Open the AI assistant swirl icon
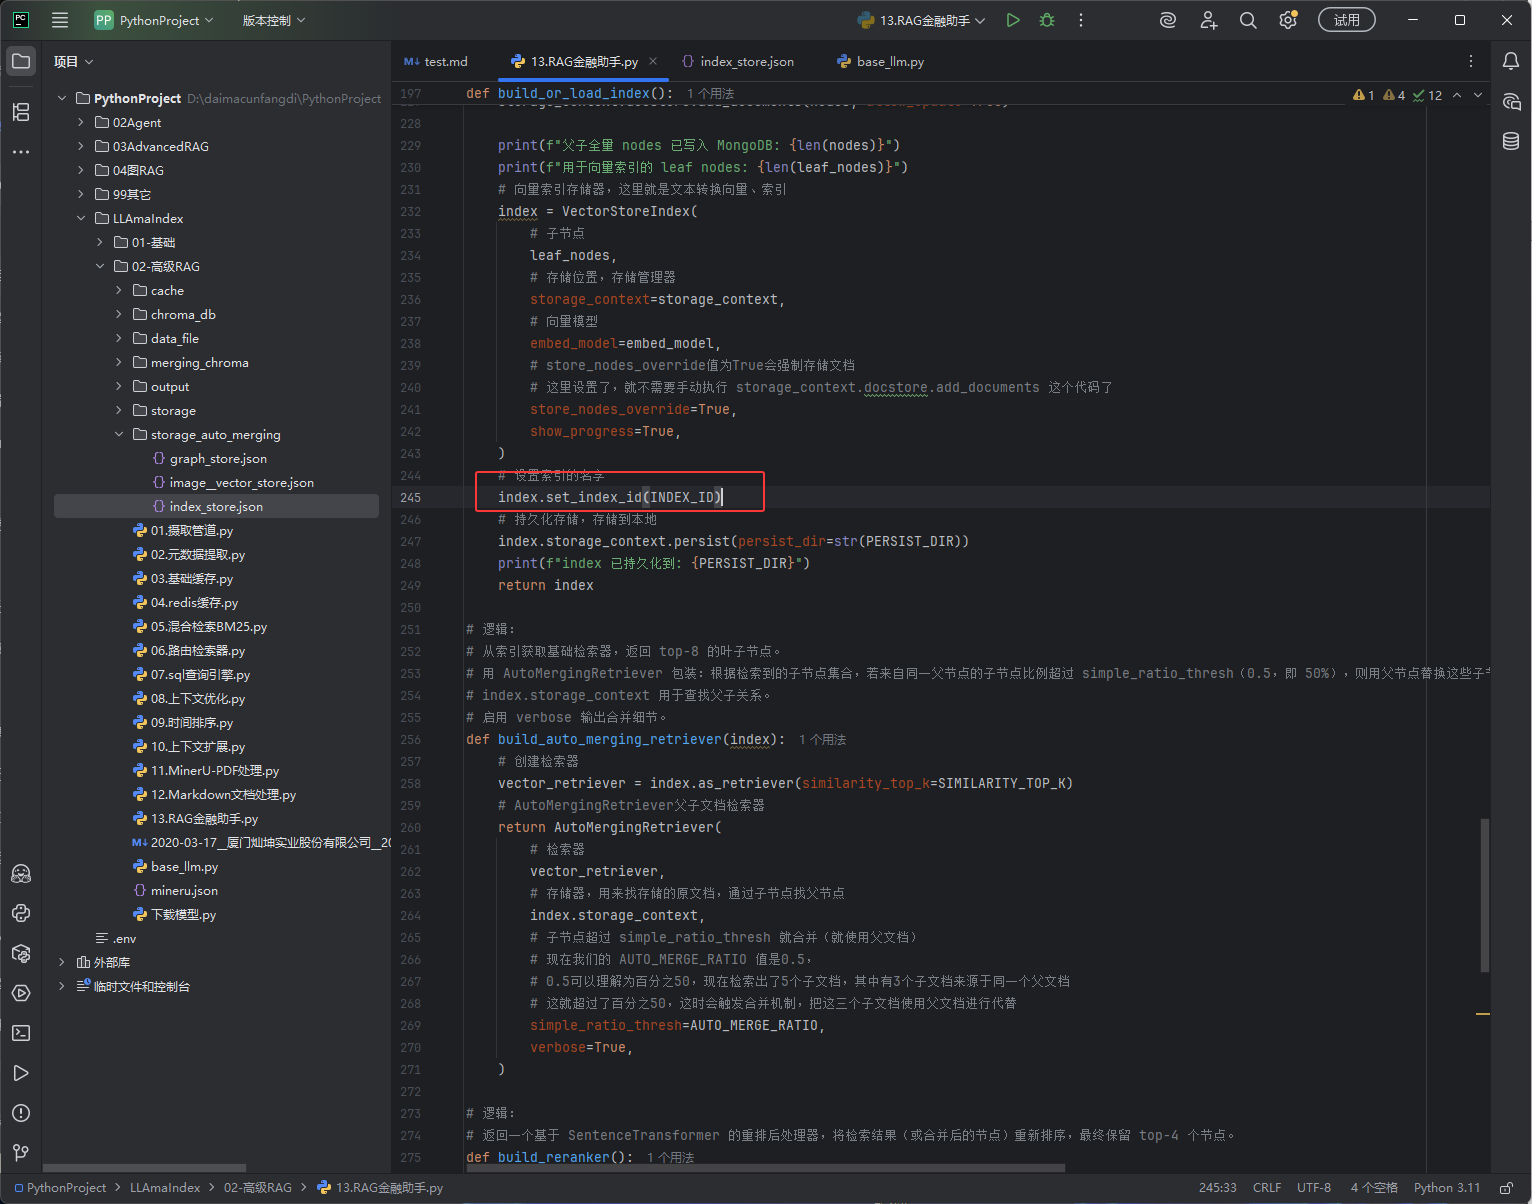Screen dimensions: 1532x1204 [1167, 20]
